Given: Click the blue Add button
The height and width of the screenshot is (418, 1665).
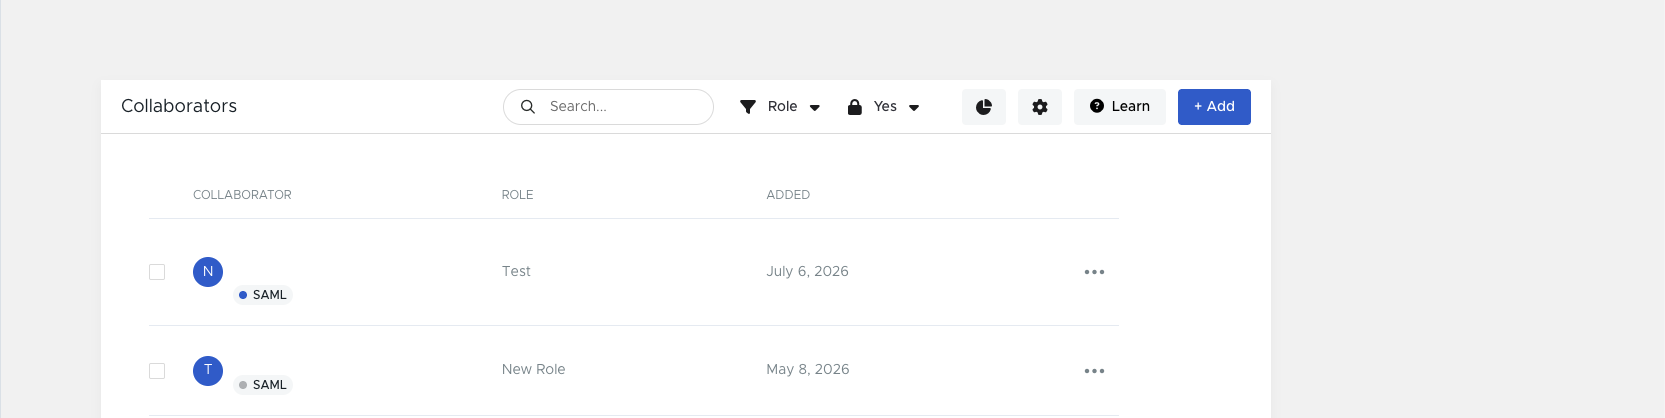Looking at the screenshot, I should coord(1214,107).
